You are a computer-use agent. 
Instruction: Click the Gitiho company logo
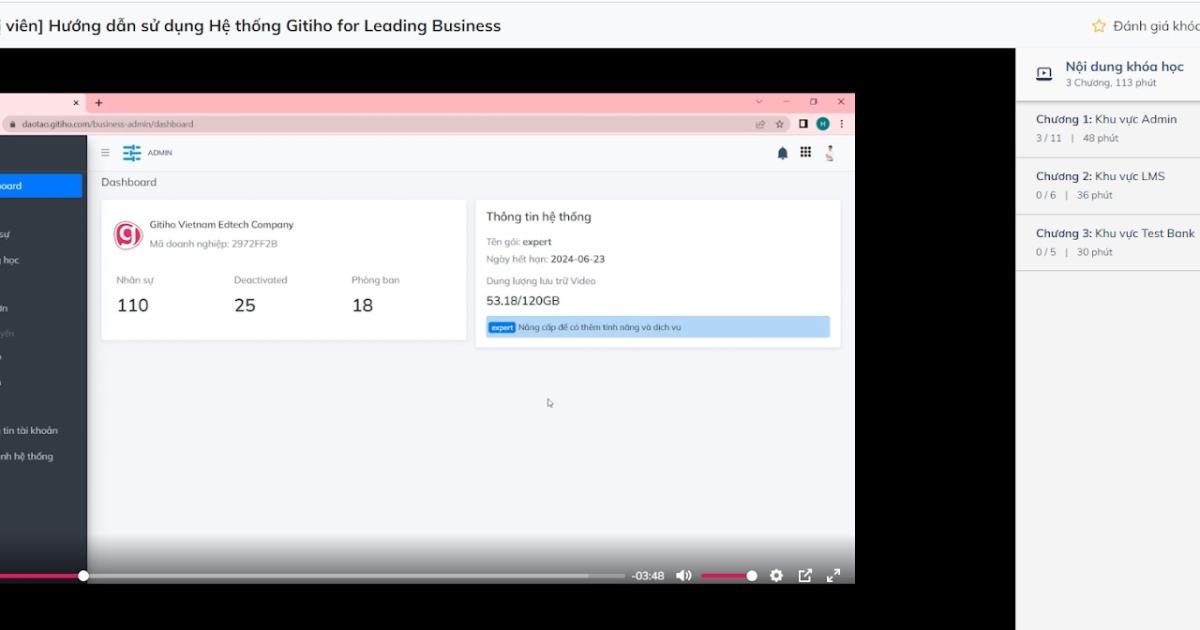[x=128, y=235]
